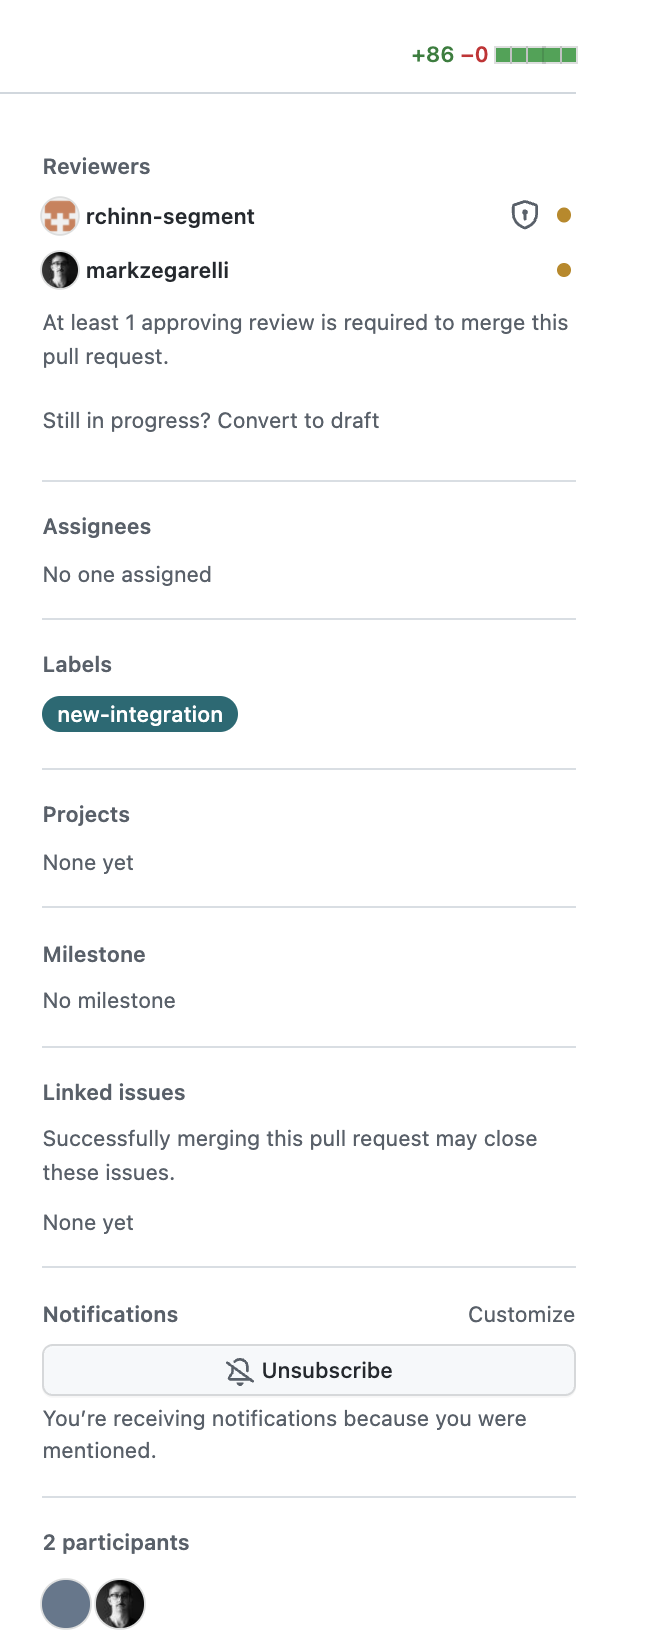Open the Reviewers section heading
This screenshot has height=1640, width=662.
coord(97,167)
